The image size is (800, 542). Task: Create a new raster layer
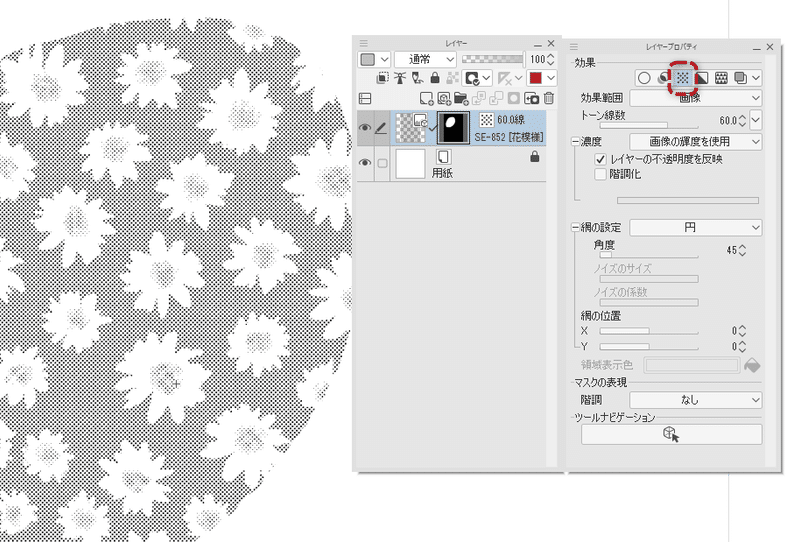tap(426, 98)
